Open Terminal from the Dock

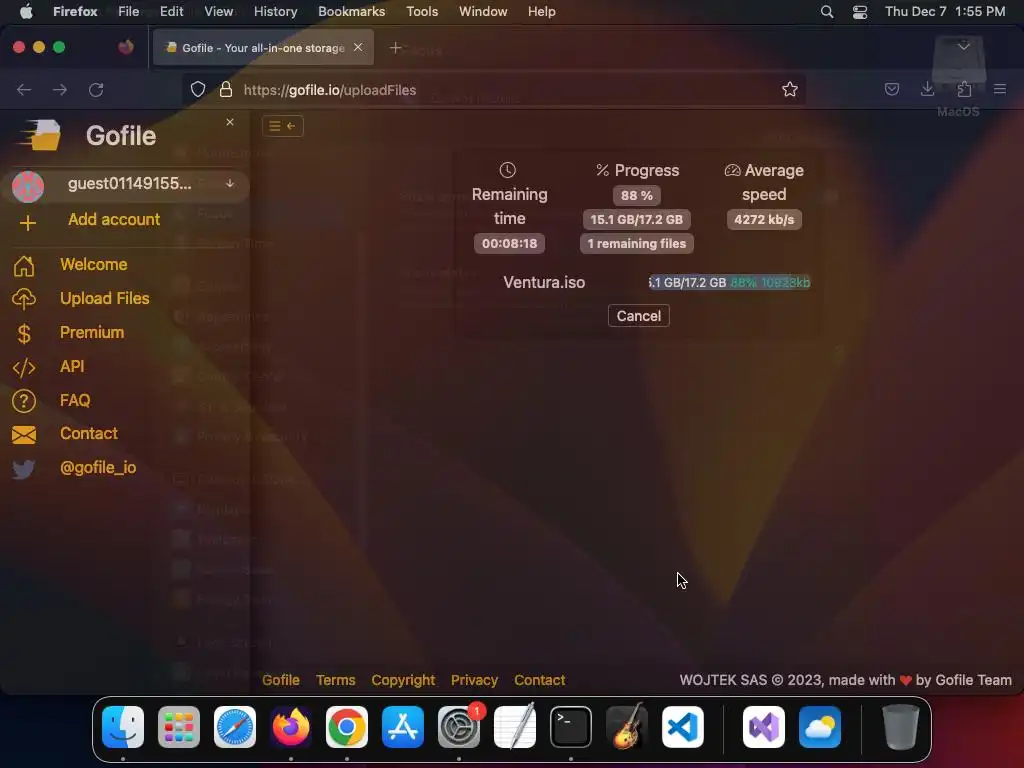click(571, 727)
